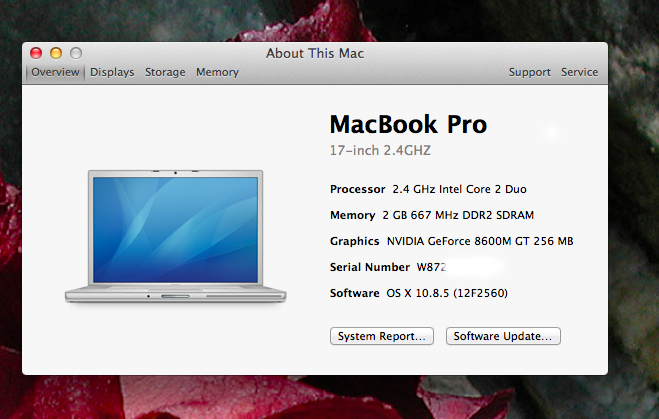The height and width of the screenshot is (419, 659).
Task: Close the About This Mac window
Action: (36, 53)
